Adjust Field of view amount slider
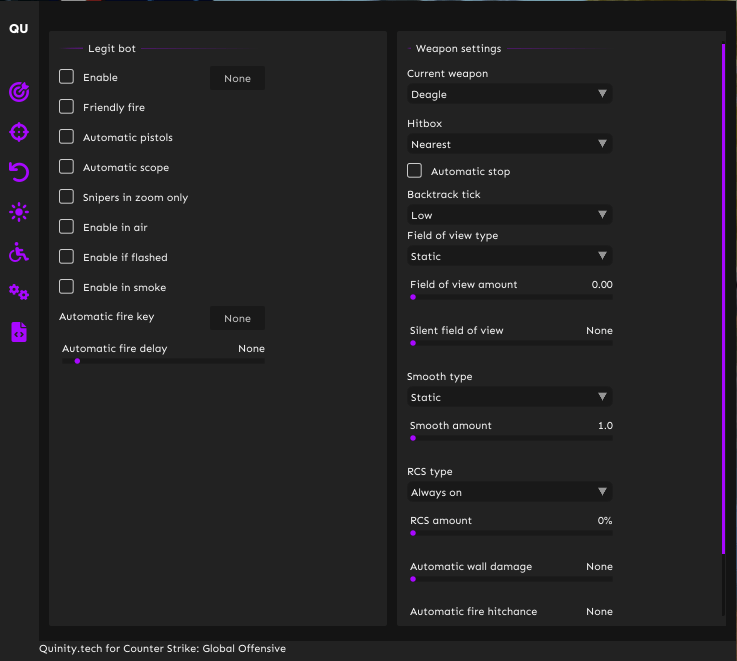737x661 pixels. click(x=511, y=297)
